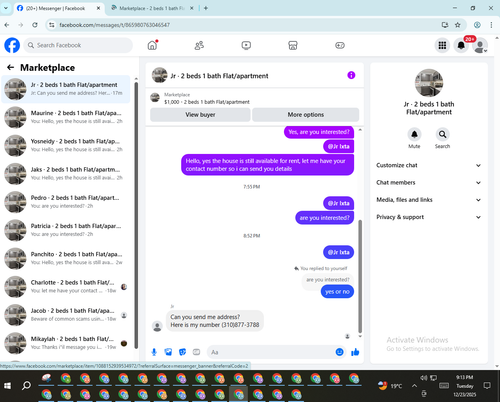Open the $1,000 Marketplace listing link
This screenshot has width=500, height=402.
point(207,102)
